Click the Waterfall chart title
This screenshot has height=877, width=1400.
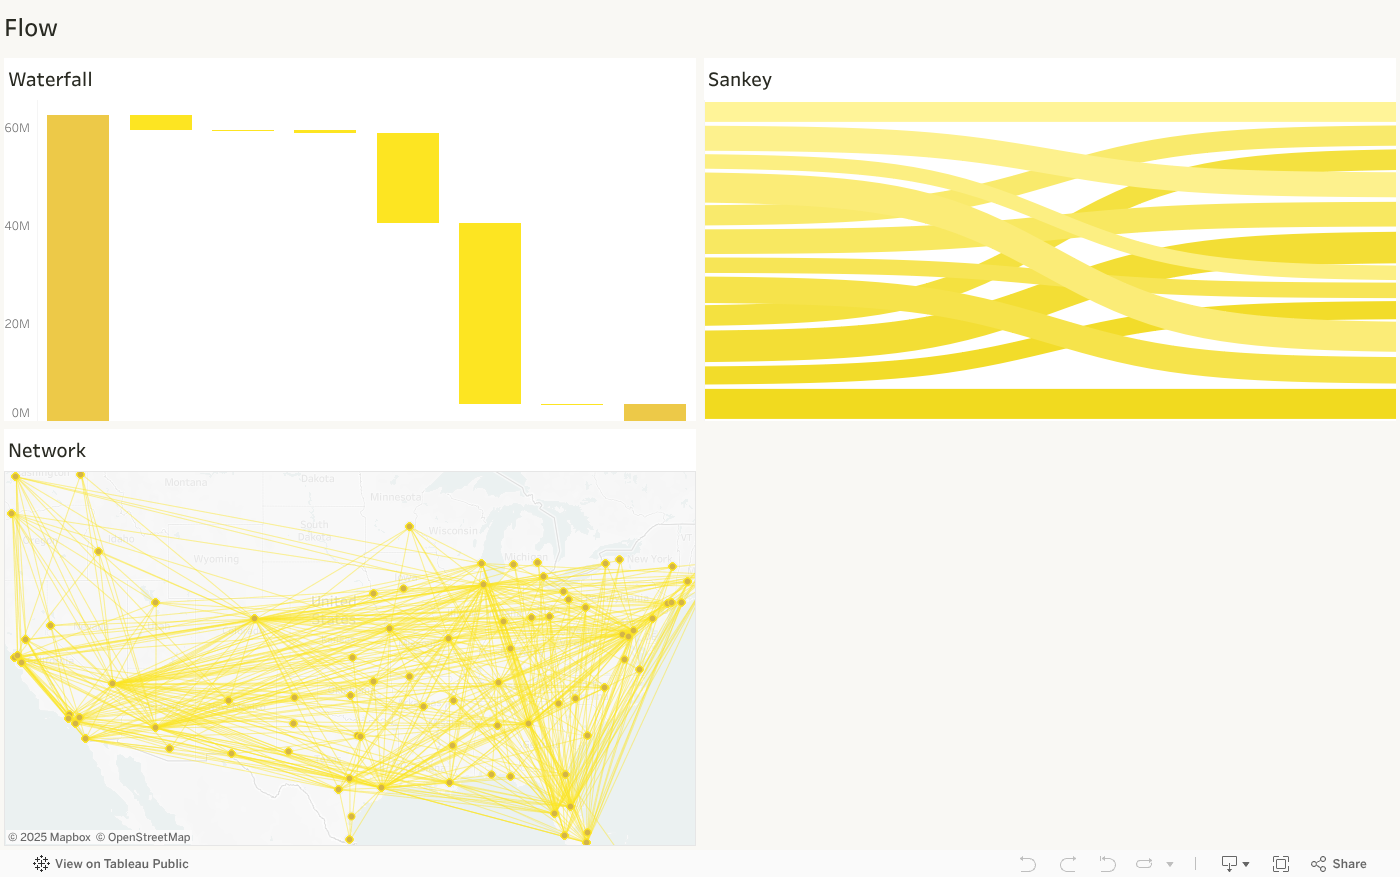(50, 80)
